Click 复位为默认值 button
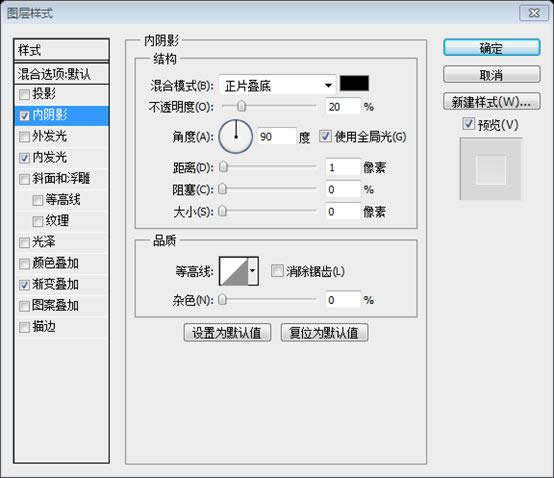The image size is (554, 478). (324, 332)
